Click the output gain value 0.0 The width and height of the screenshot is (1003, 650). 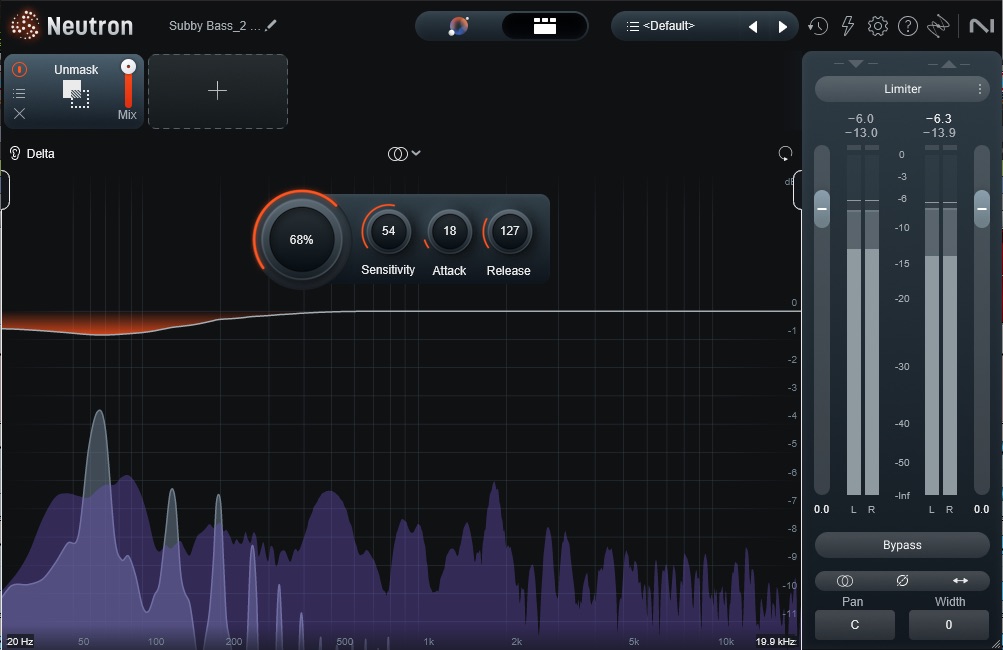[x=981, y=510]
